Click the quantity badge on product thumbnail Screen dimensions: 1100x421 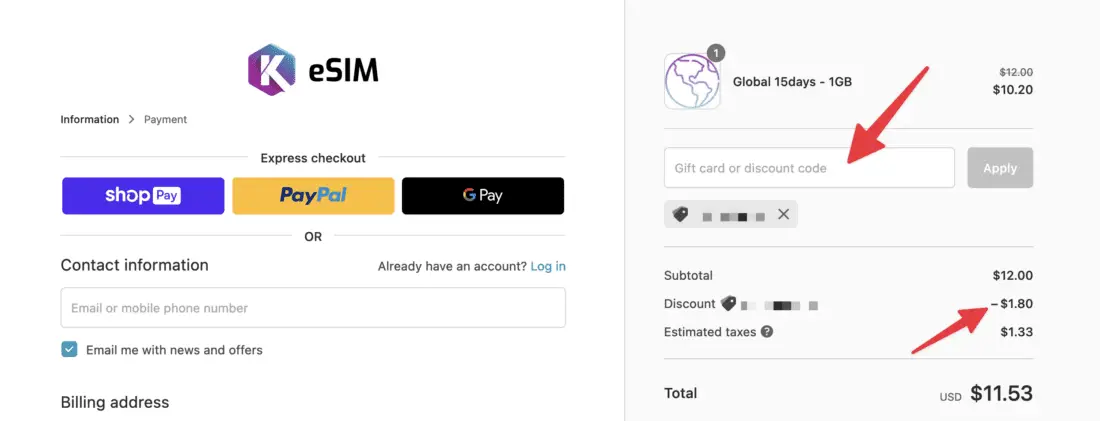click(716, 54)
